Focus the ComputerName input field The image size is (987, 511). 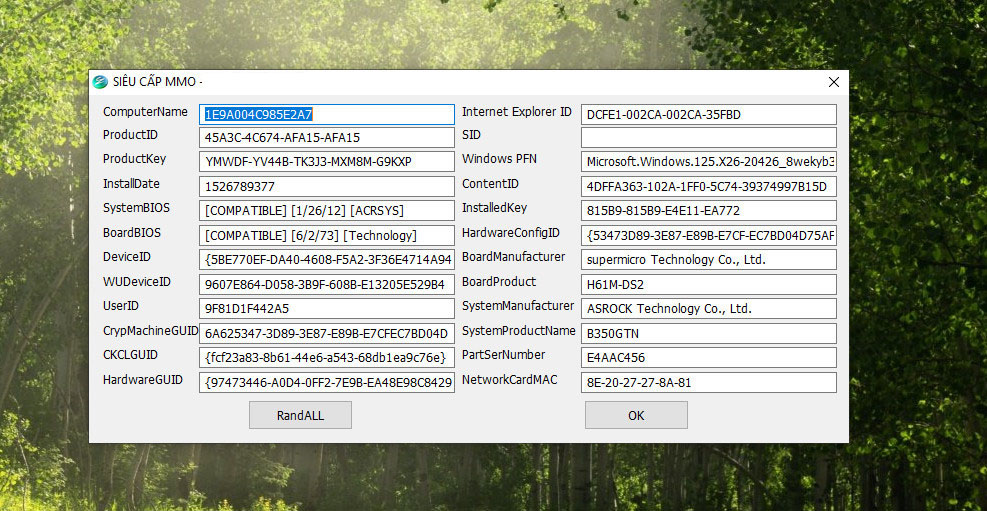pos(327,115)
